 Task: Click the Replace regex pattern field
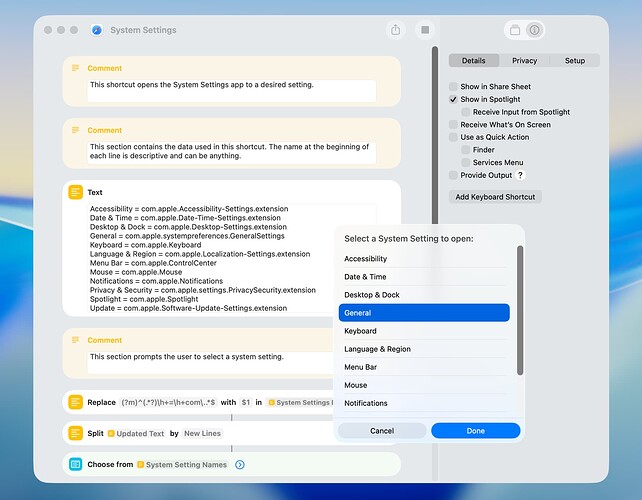click(x=169, y=402)
